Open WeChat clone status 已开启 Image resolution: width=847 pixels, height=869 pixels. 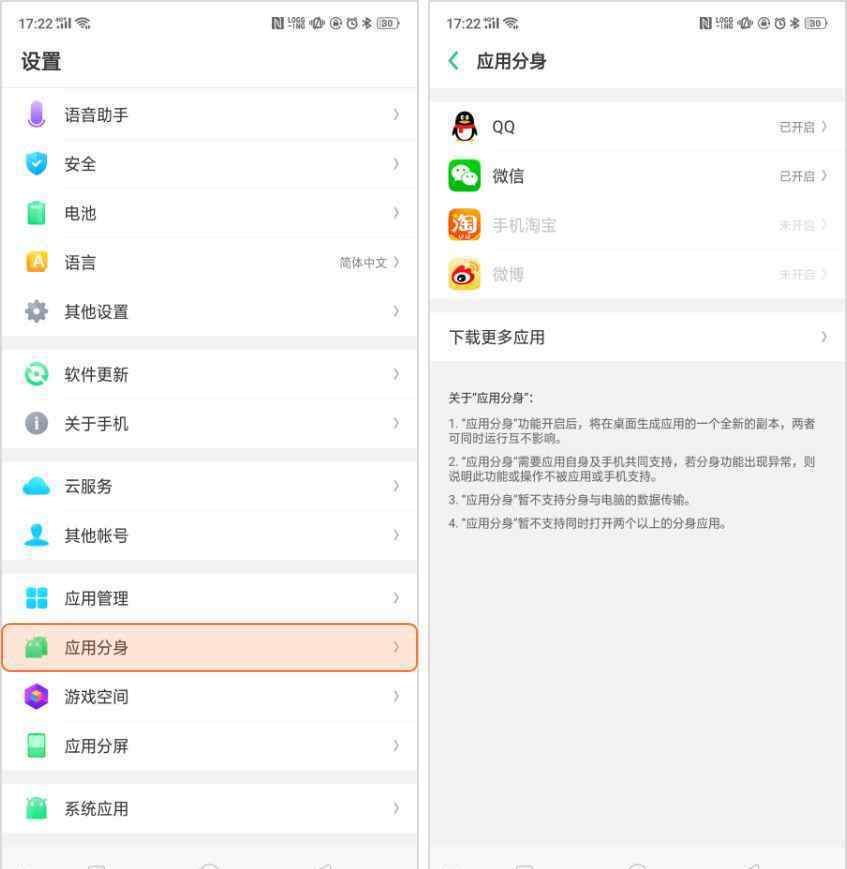[x=802, y=176]
